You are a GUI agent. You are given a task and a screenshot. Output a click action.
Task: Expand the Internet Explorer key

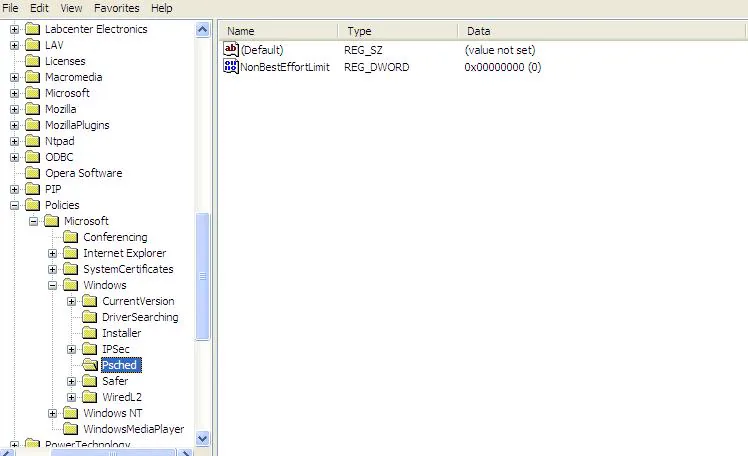click(52, 253)
